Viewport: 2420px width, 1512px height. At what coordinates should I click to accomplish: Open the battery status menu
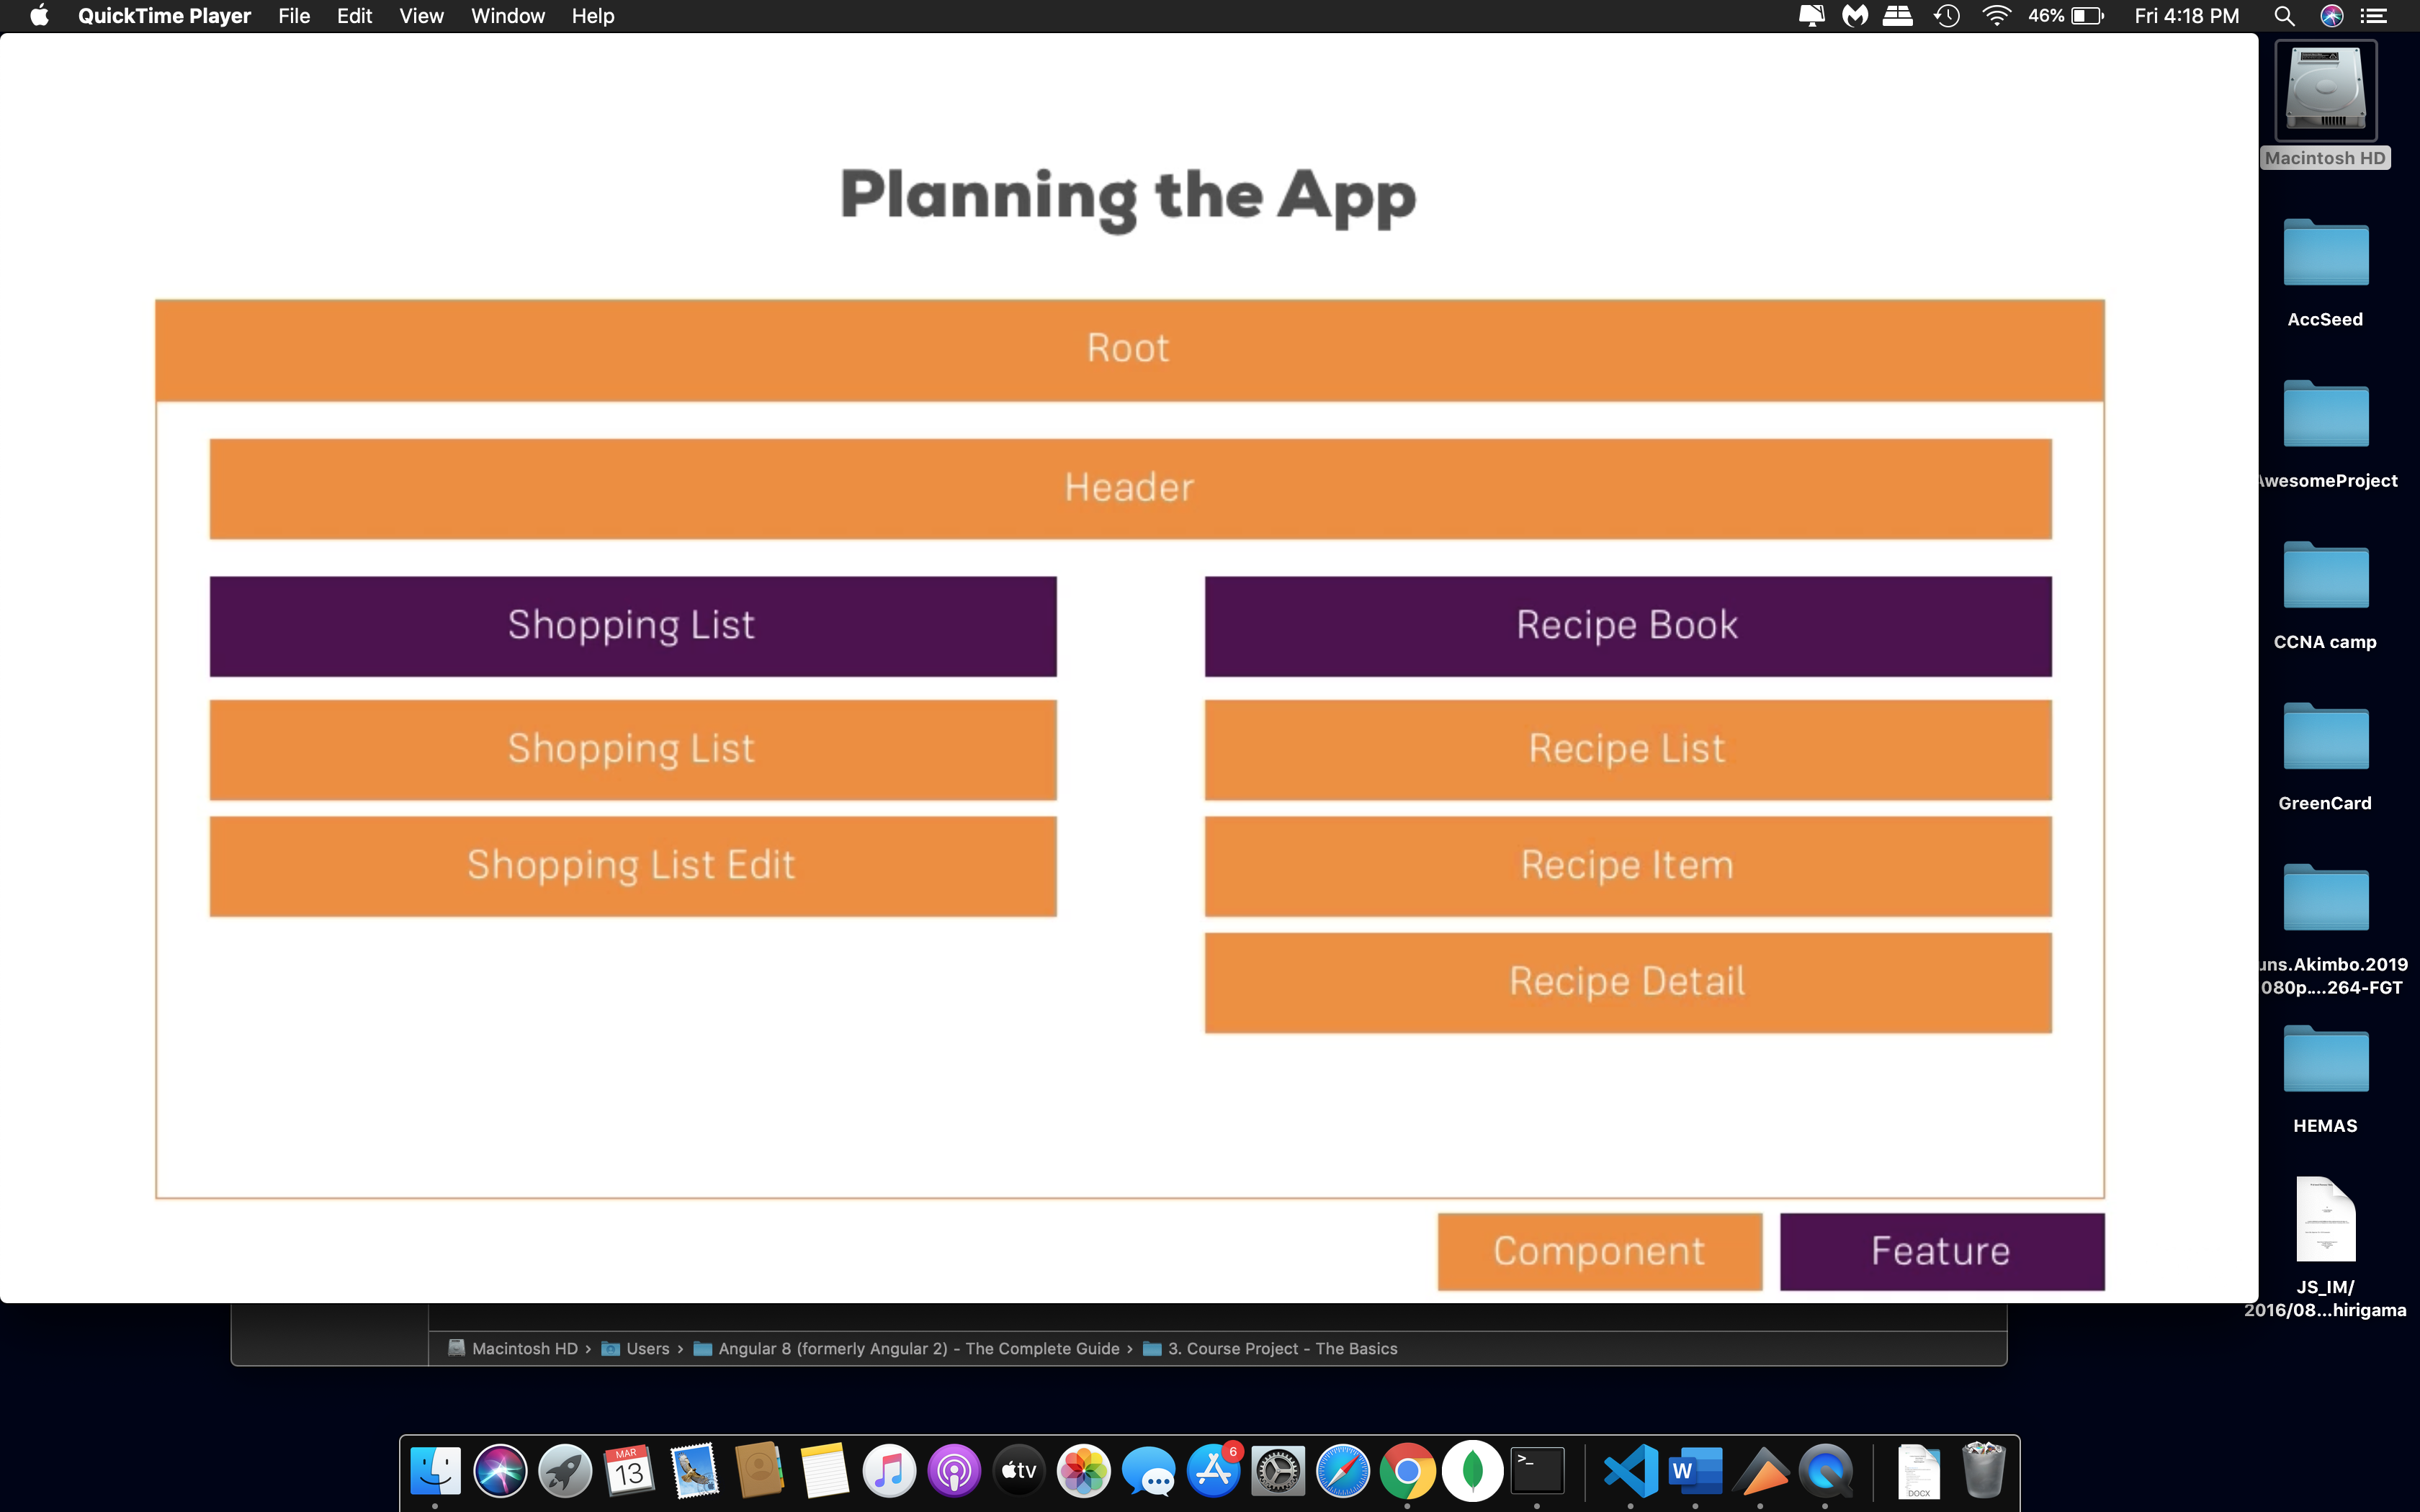tap(2087, 16)
